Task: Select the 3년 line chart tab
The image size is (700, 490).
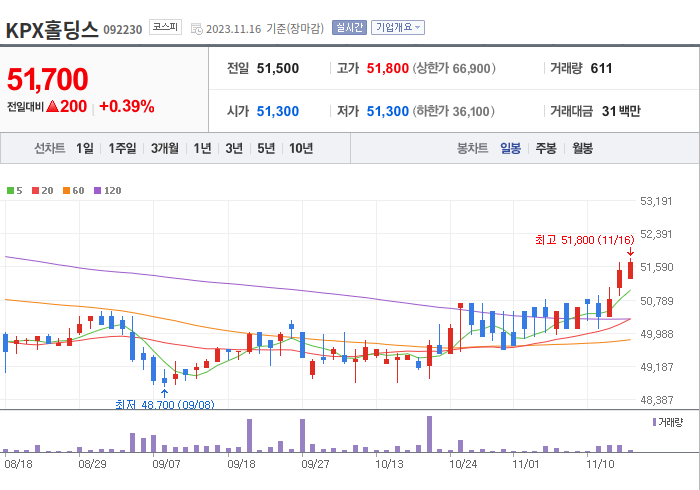Action: click(234, 148)
